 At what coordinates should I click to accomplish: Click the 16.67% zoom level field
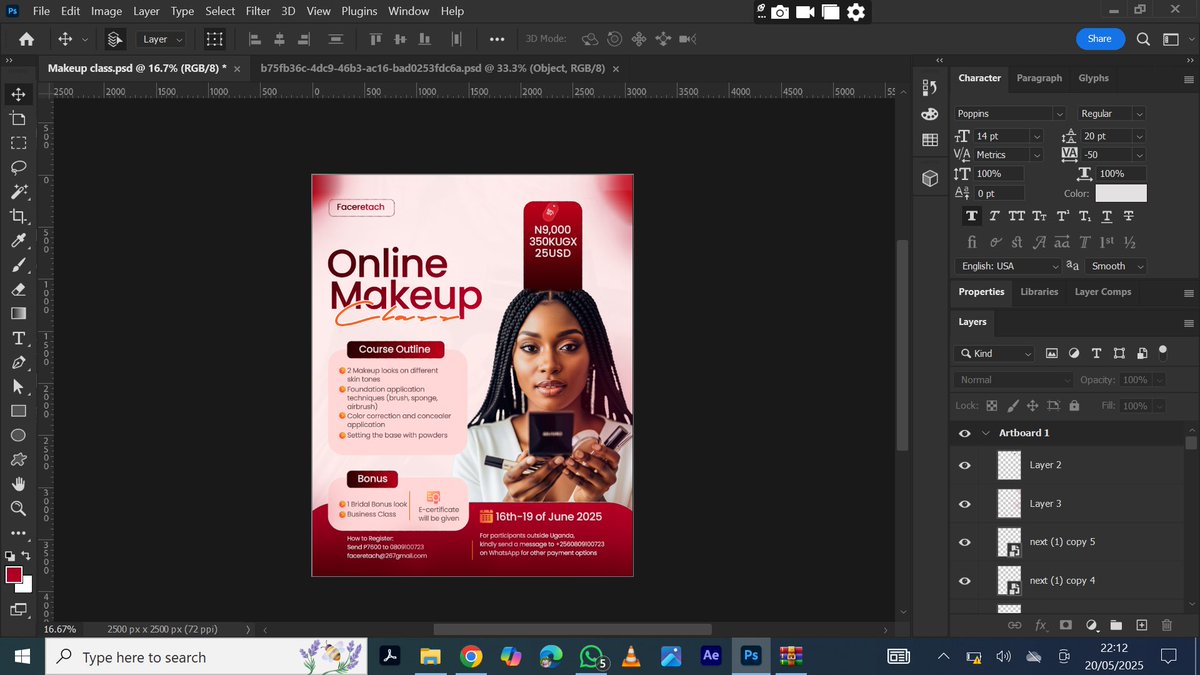tap(60, 630)
